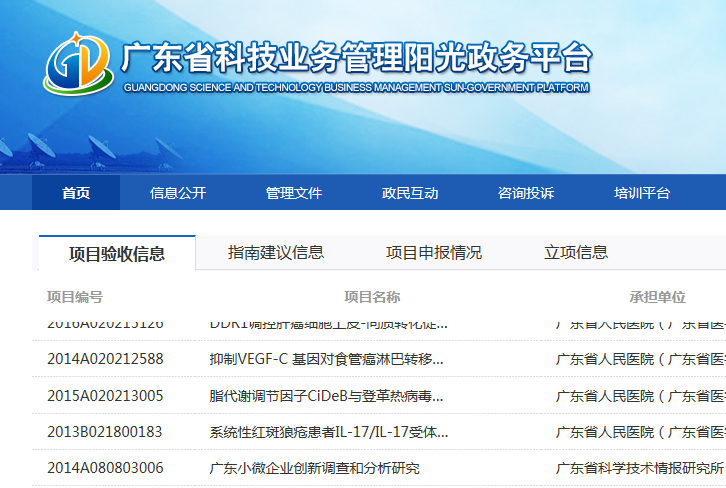Viewport: 726px width, 488px height.
Task: Click the 广东省科学技术情报研究所 unit entry
Action: point(640,468)
